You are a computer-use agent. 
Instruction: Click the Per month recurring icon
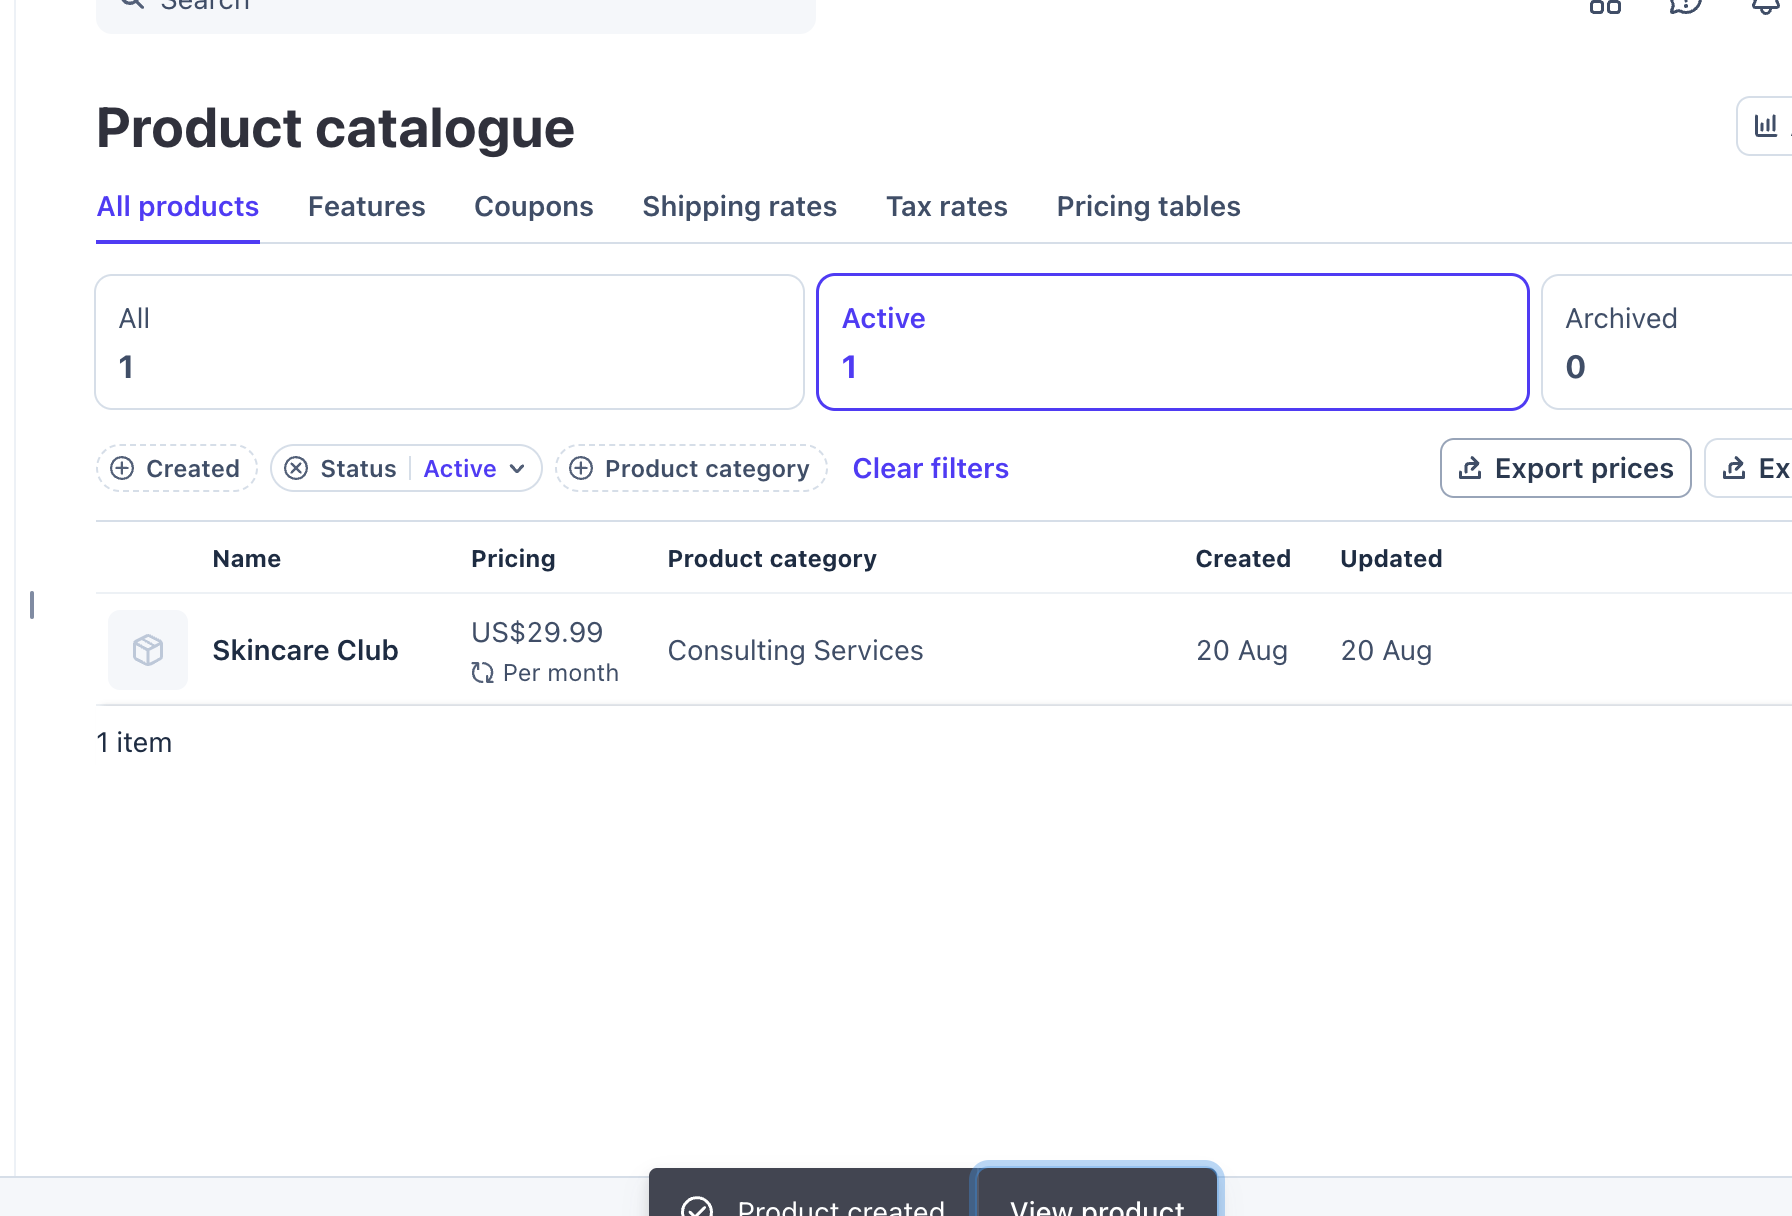pos(483,673)
